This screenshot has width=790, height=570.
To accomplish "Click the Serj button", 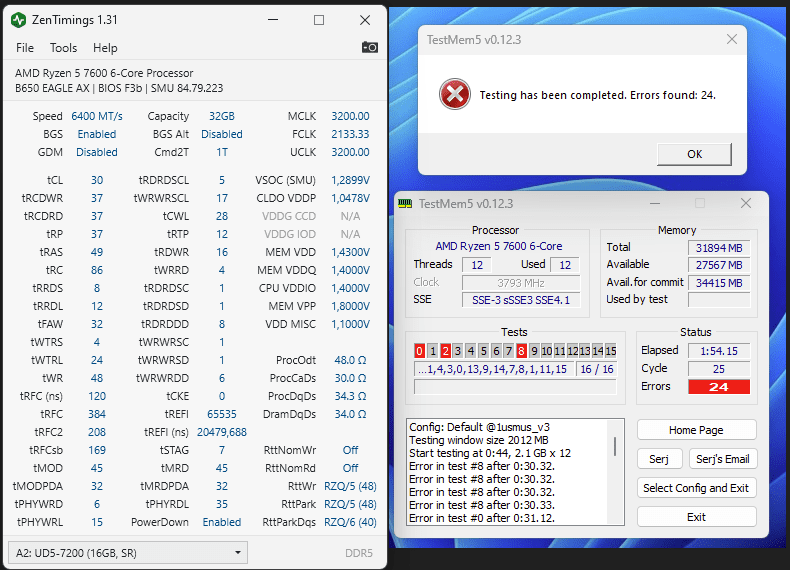I will click(660, 459).
